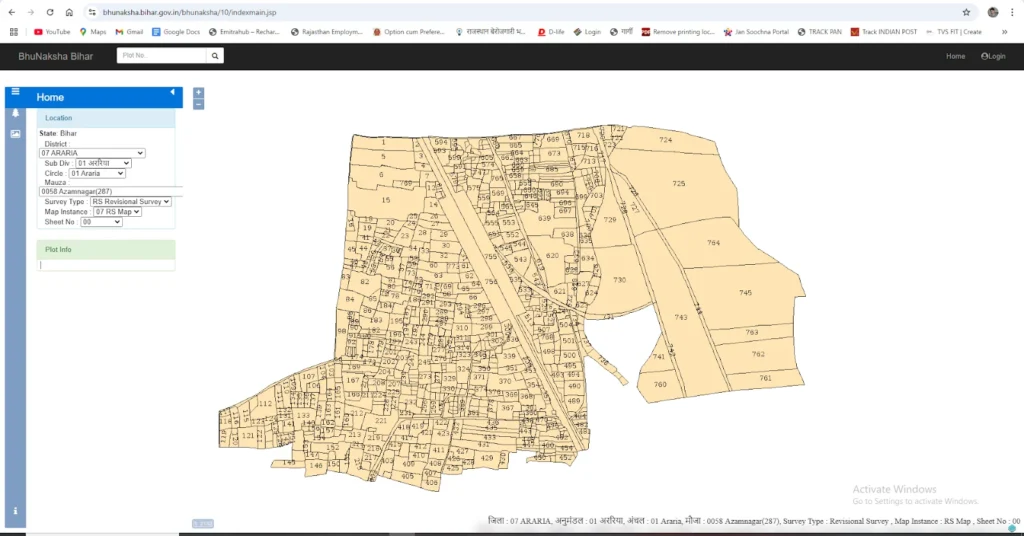1024x536 pixels.
Task: Open Chrome three-dot menu
Action: (1012, 12)
